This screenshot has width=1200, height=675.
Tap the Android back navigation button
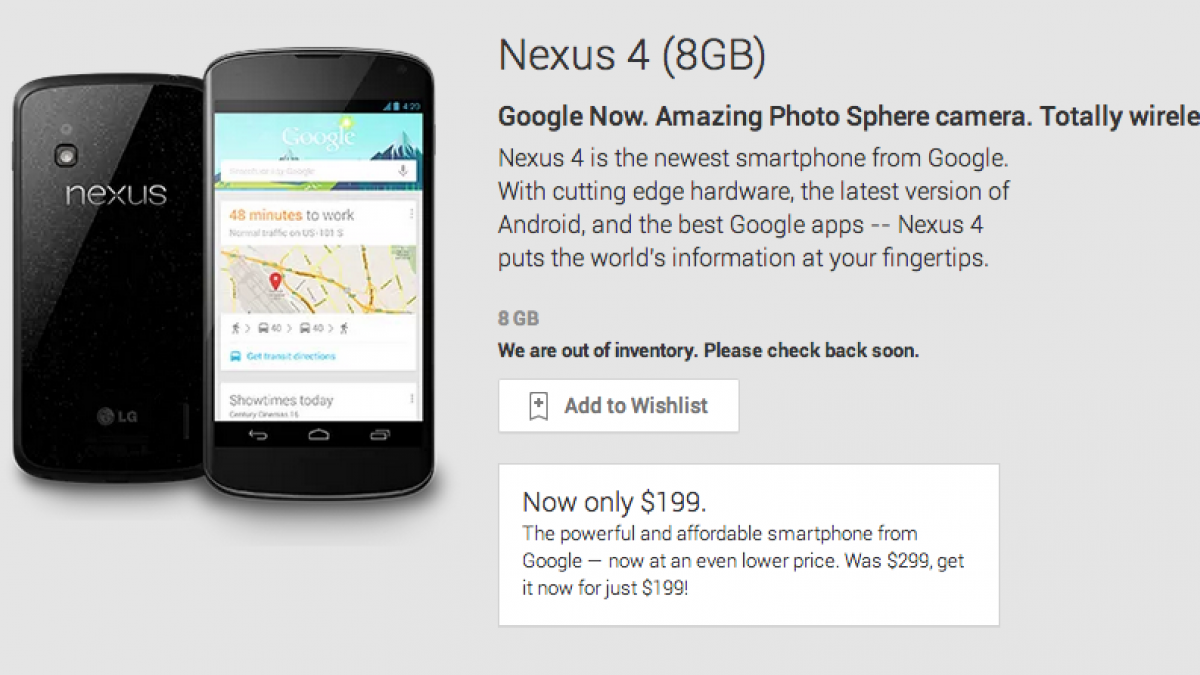click(x=258, y=435)
